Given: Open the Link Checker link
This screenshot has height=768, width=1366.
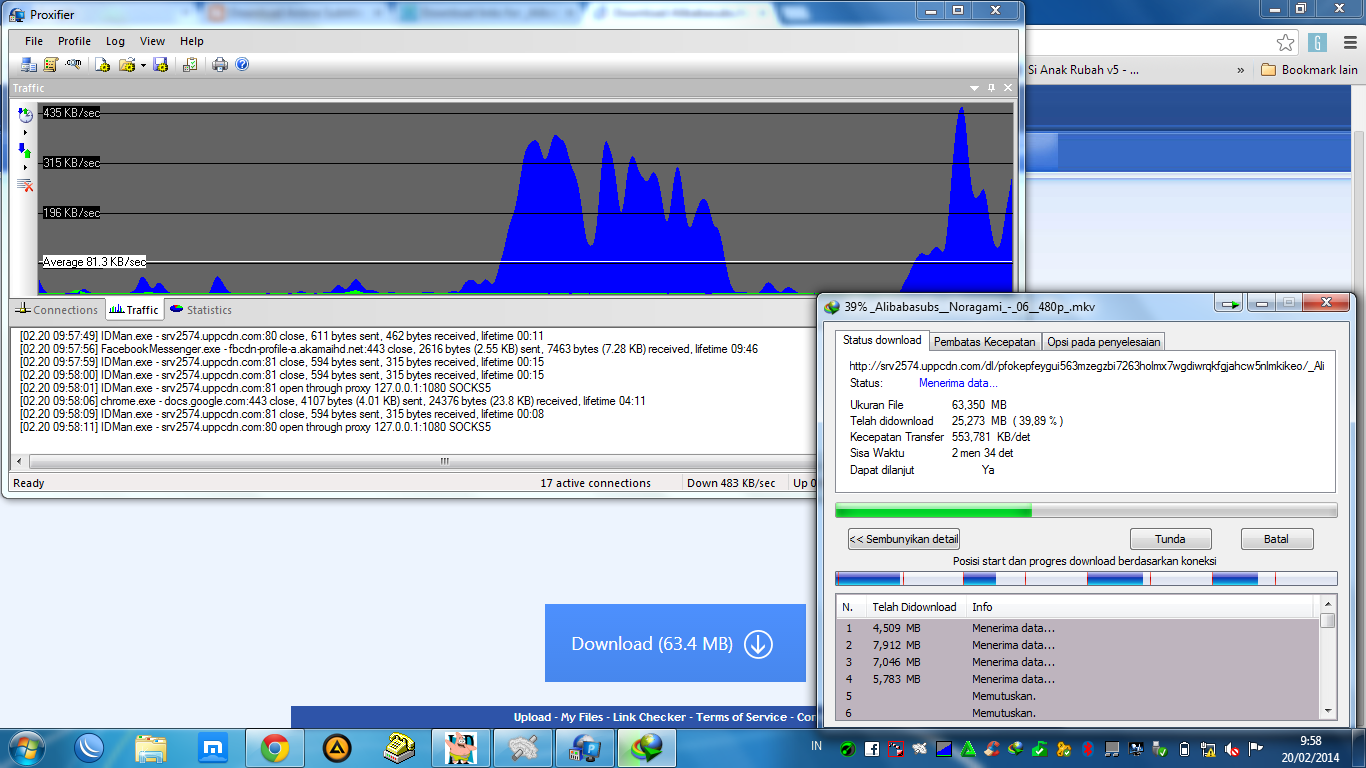Looking at the screenshot, I should (x=649, y=717).
